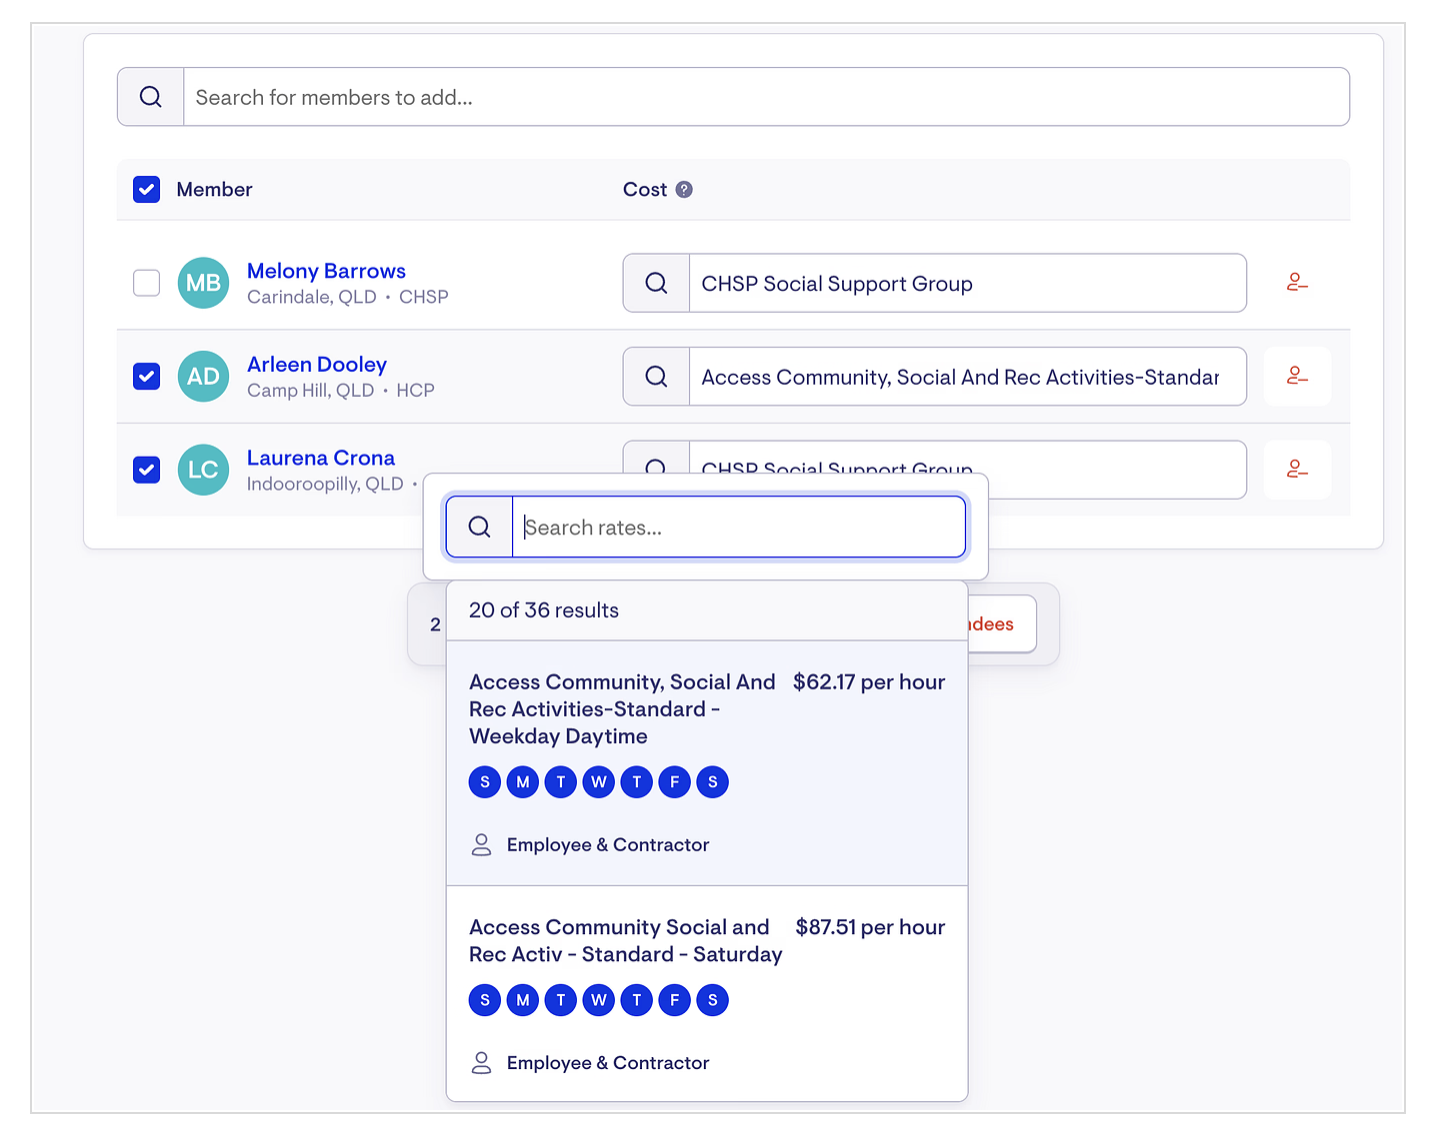Remove Melony Barrows using the remove-member icon
Screen dimensions: 1438x1128
pyautogui.click(x=1297, y=283)
